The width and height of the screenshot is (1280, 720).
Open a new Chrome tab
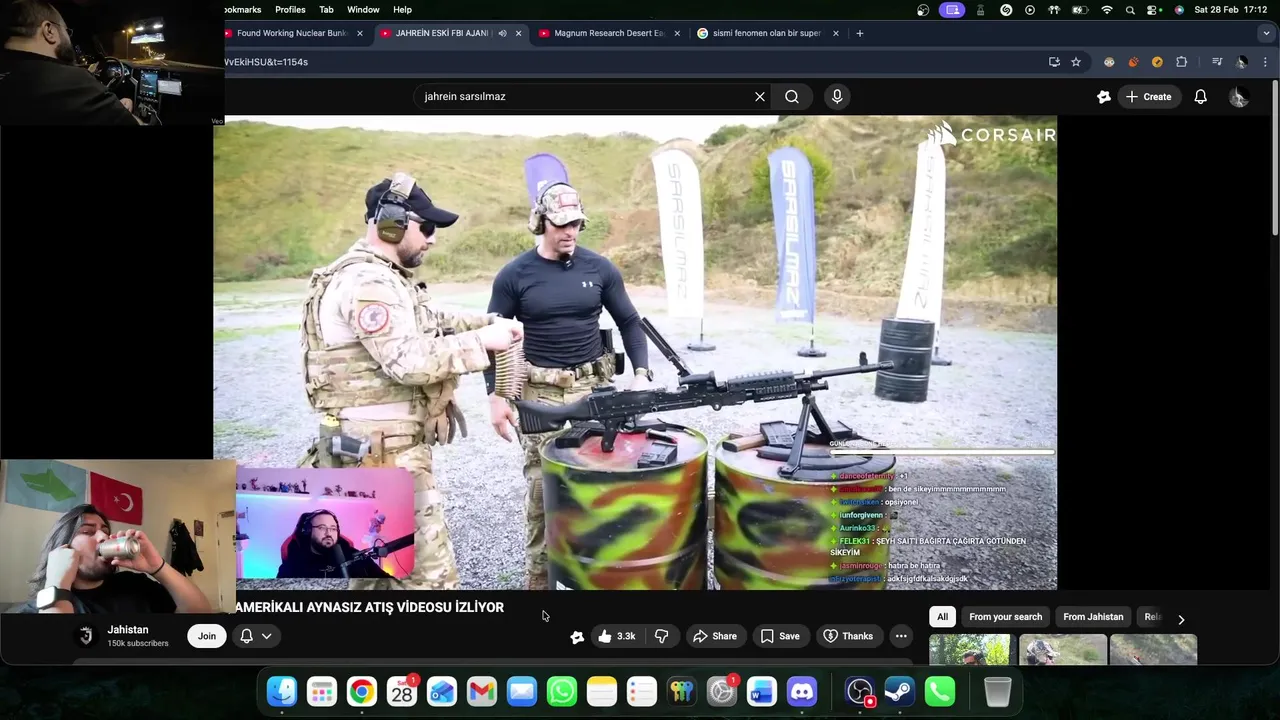[859, 33]
